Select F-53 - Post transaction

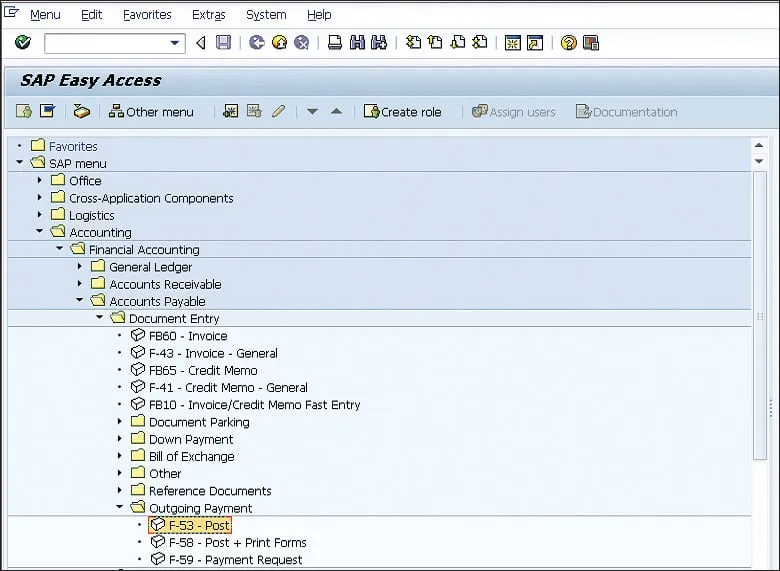tap(199, 525)
